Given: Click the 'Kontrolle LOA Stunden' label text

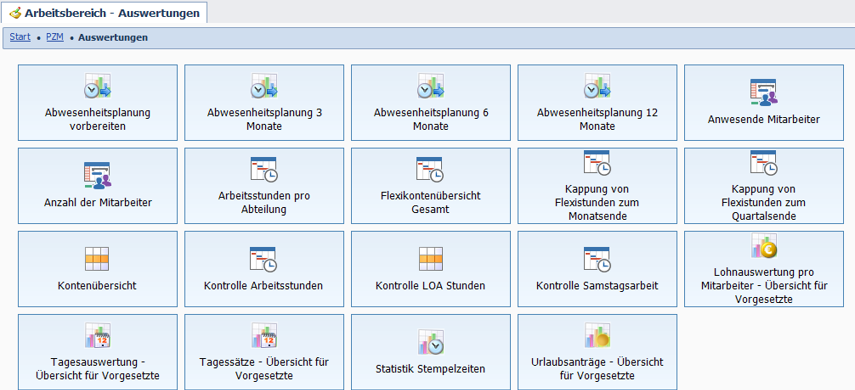Looking at the screenshot, I should (430, 285).
